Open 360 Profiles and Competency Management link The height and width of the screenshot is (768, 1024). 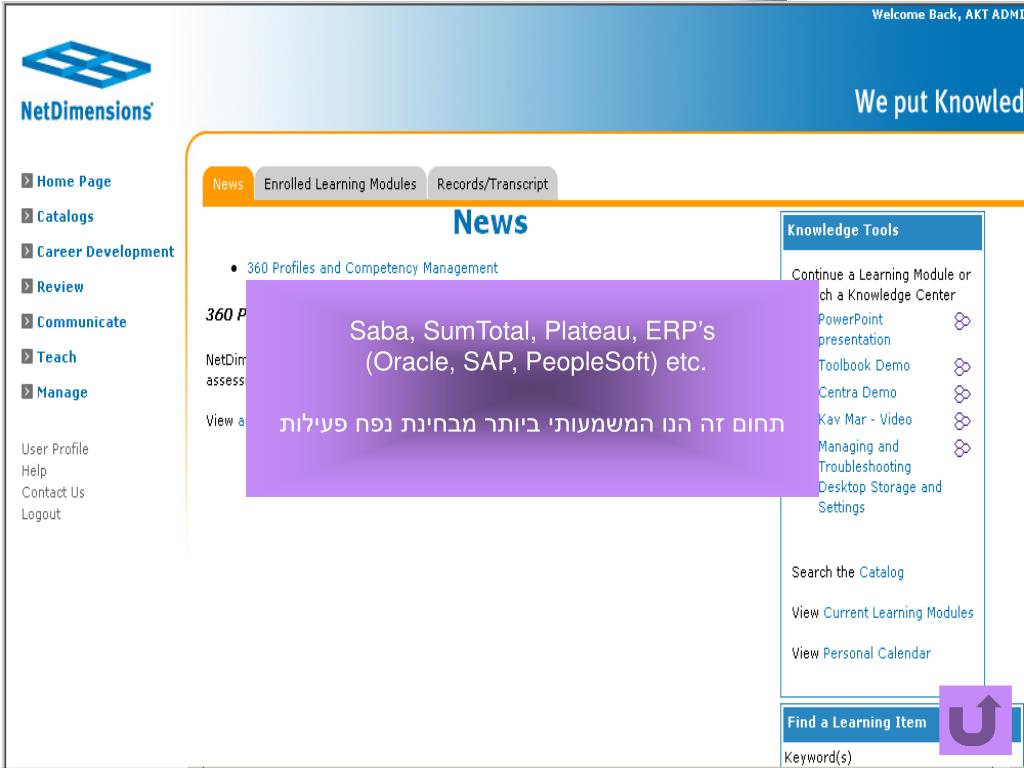click(x=372, y=268)
